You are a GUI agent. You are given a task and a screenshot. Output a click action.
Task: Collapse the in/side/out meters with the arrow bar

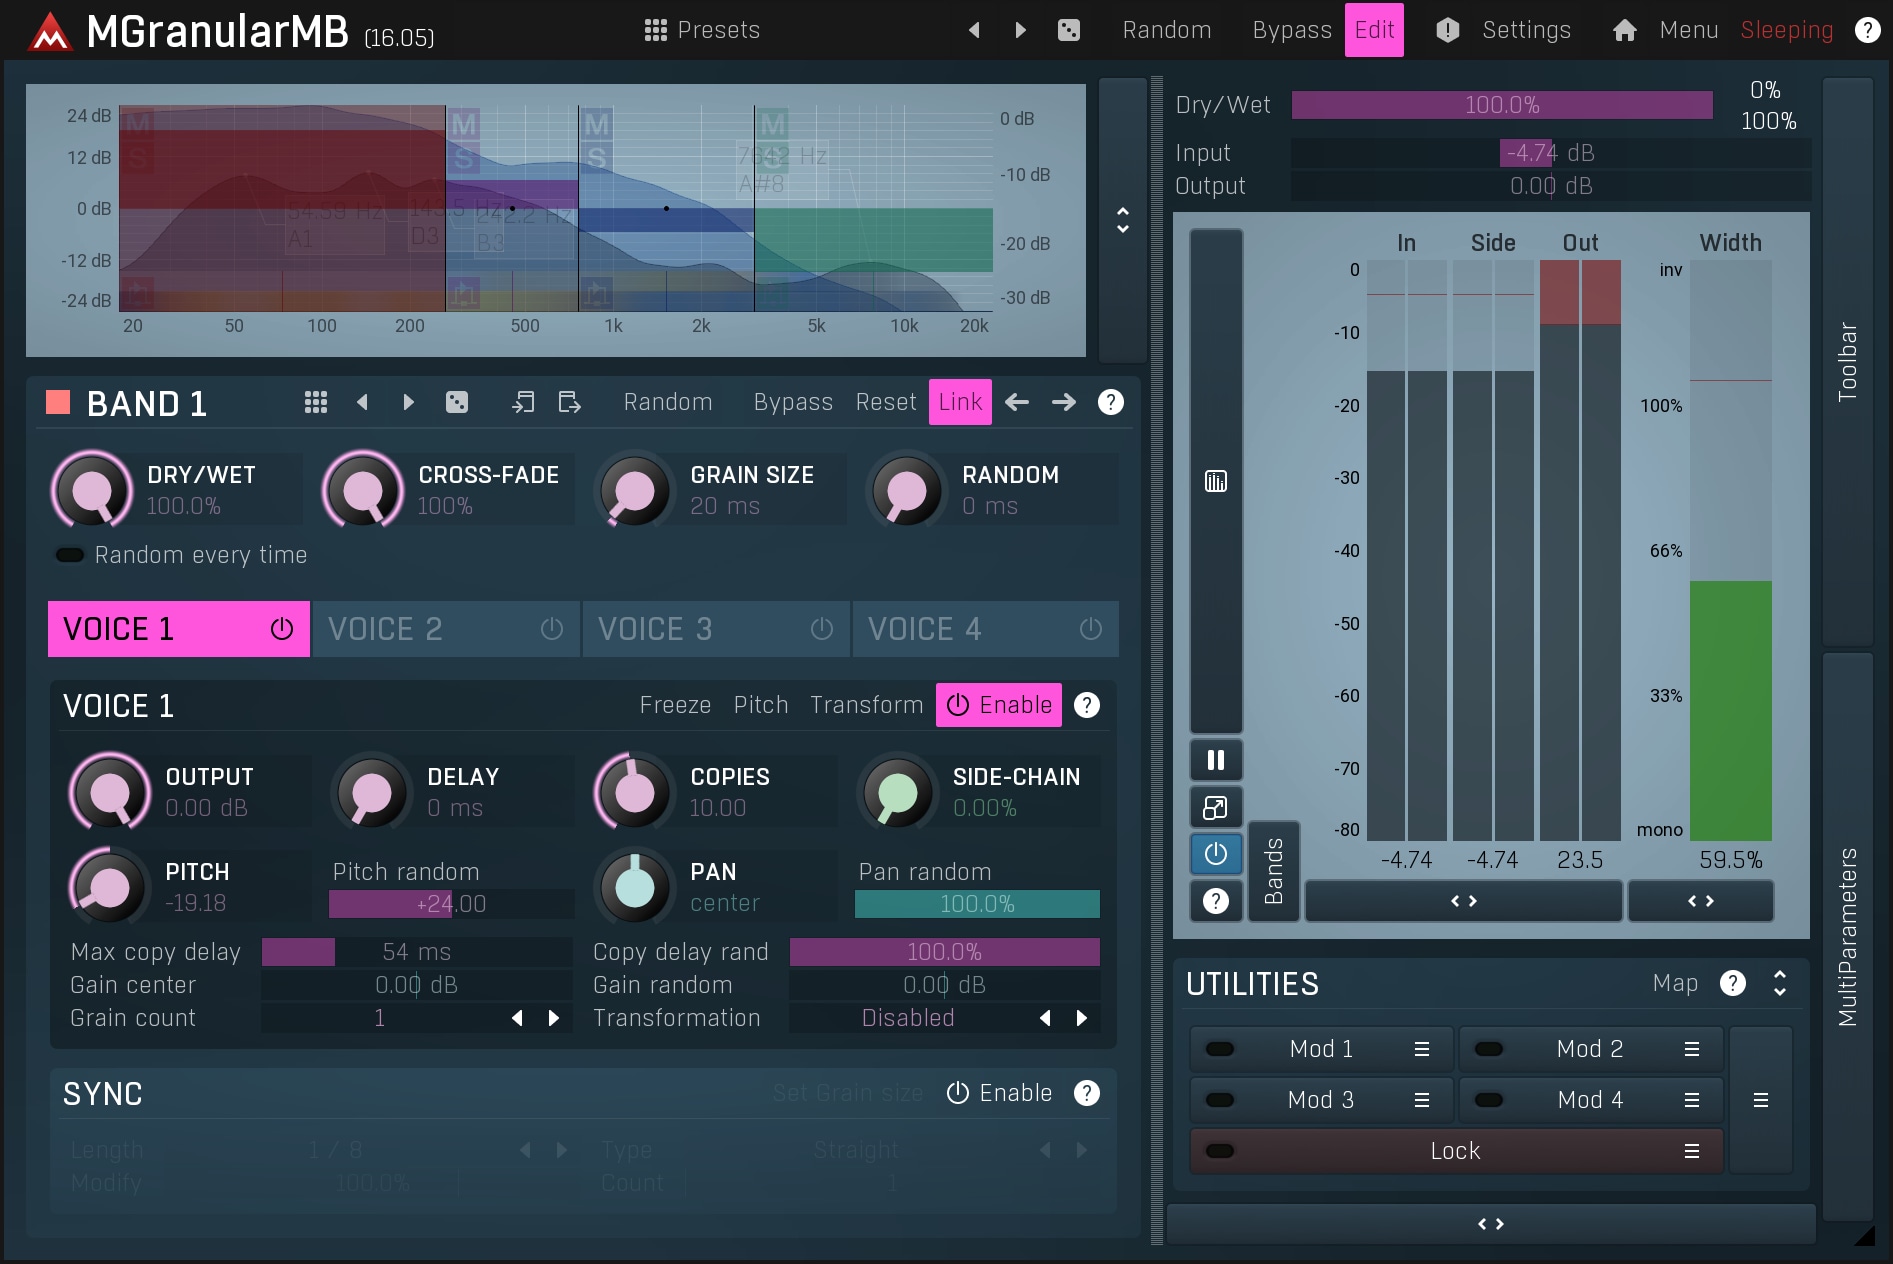(1464, 901)
